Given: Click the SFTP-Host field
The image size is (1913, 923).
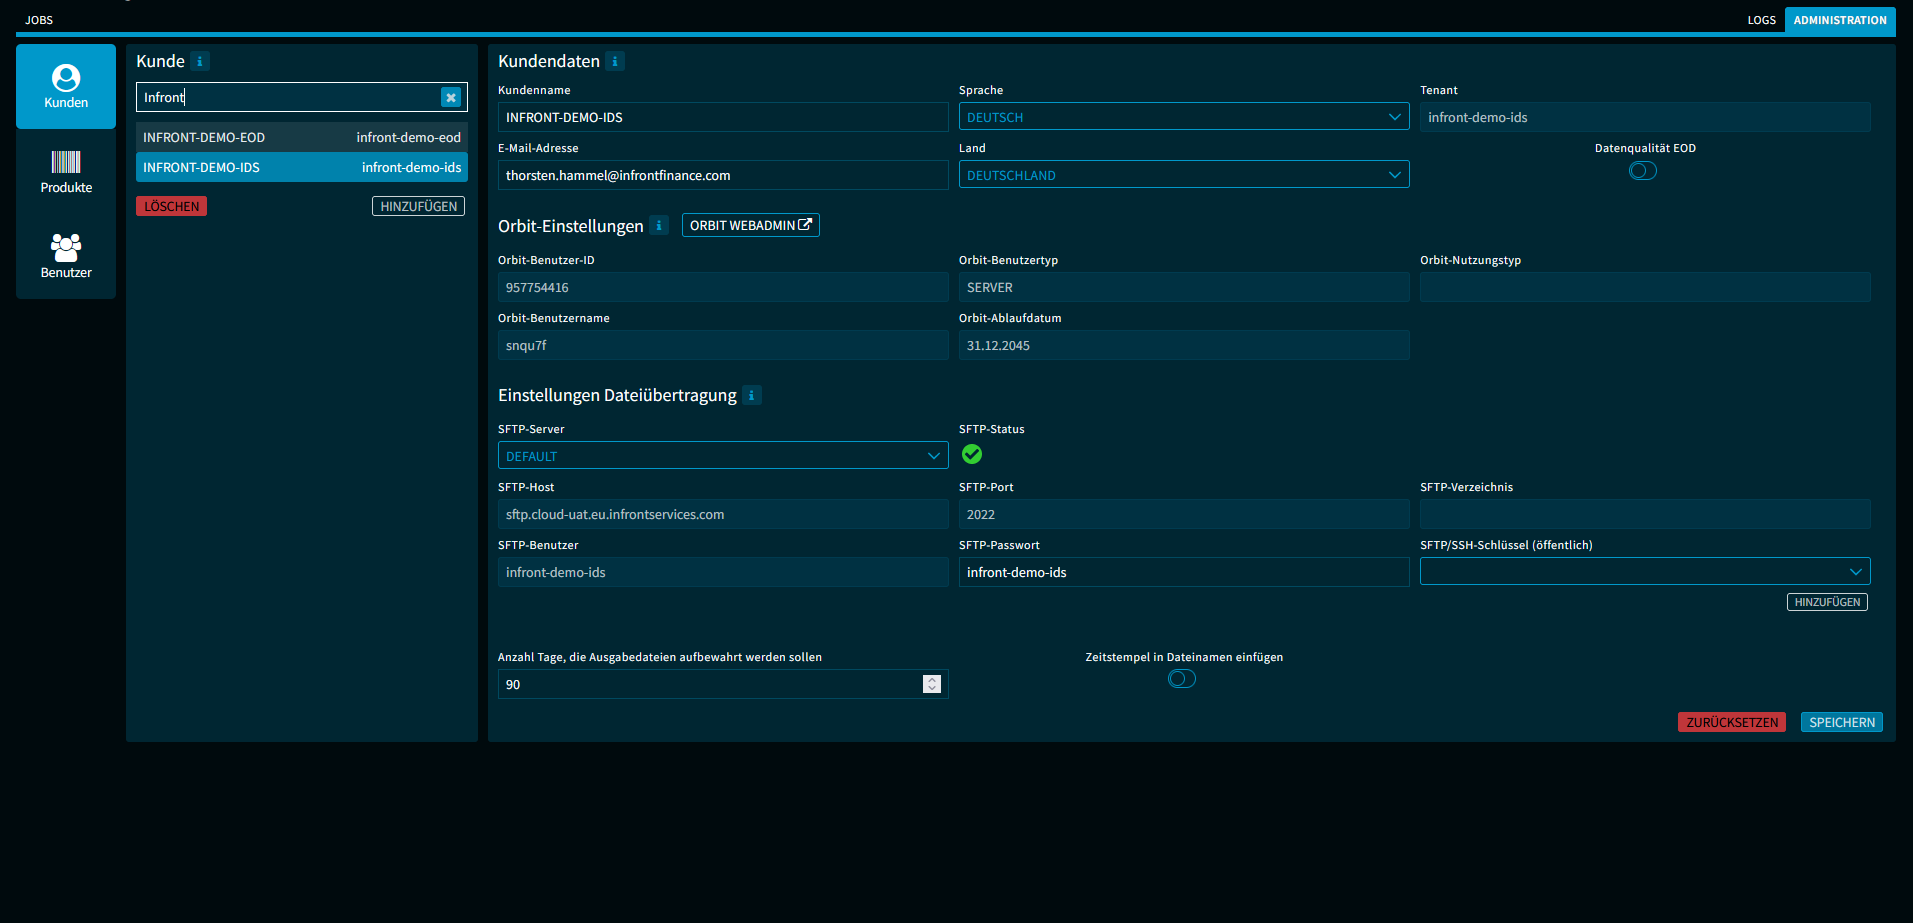Looking at the screenshot, I should click(723, 514).
